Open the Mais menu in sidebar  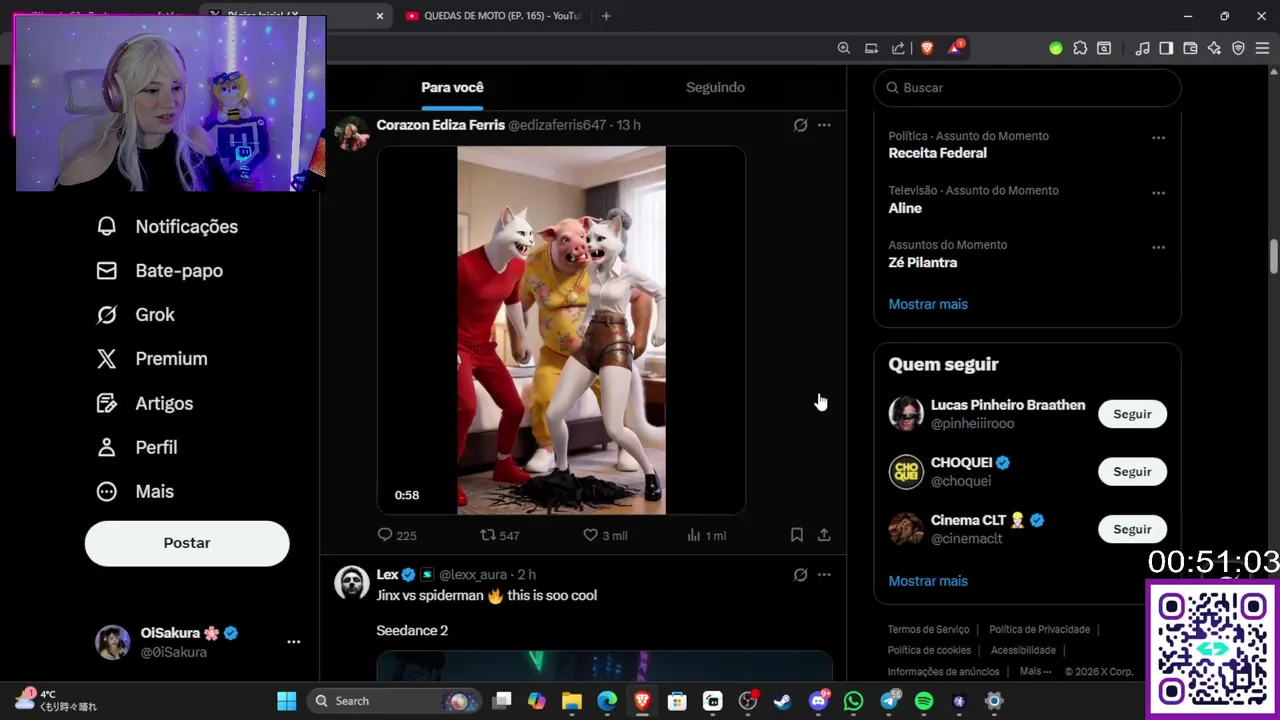135,492
